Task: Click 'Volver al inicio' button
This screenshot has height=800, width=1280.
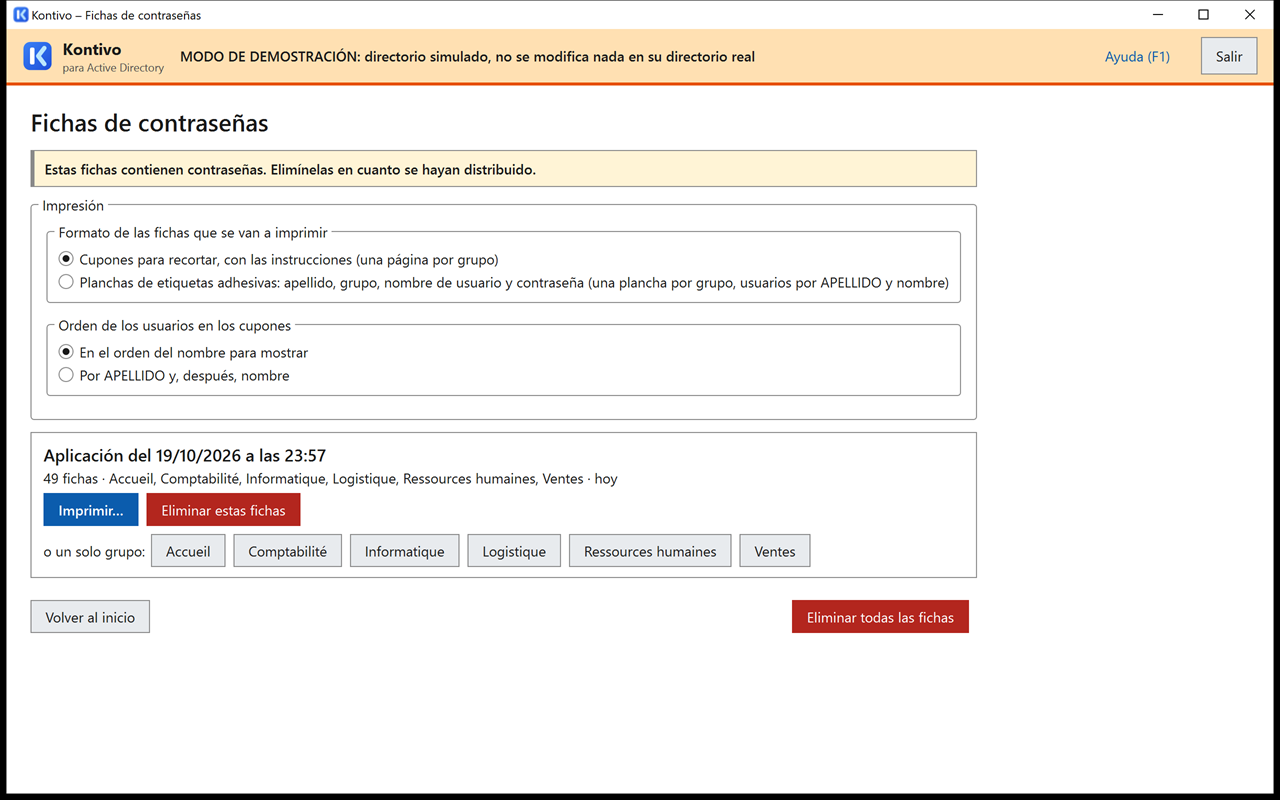Action: point(90,617)
